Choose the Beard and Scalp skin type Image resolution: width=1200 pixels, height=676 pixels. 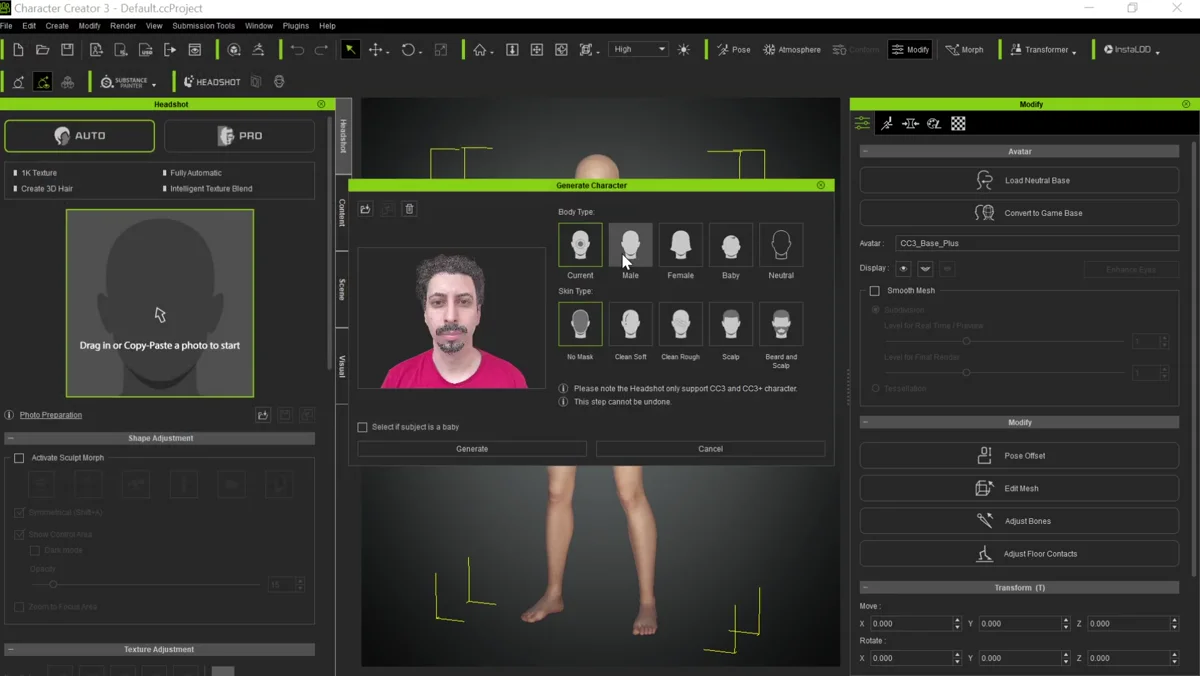(781, 324)
